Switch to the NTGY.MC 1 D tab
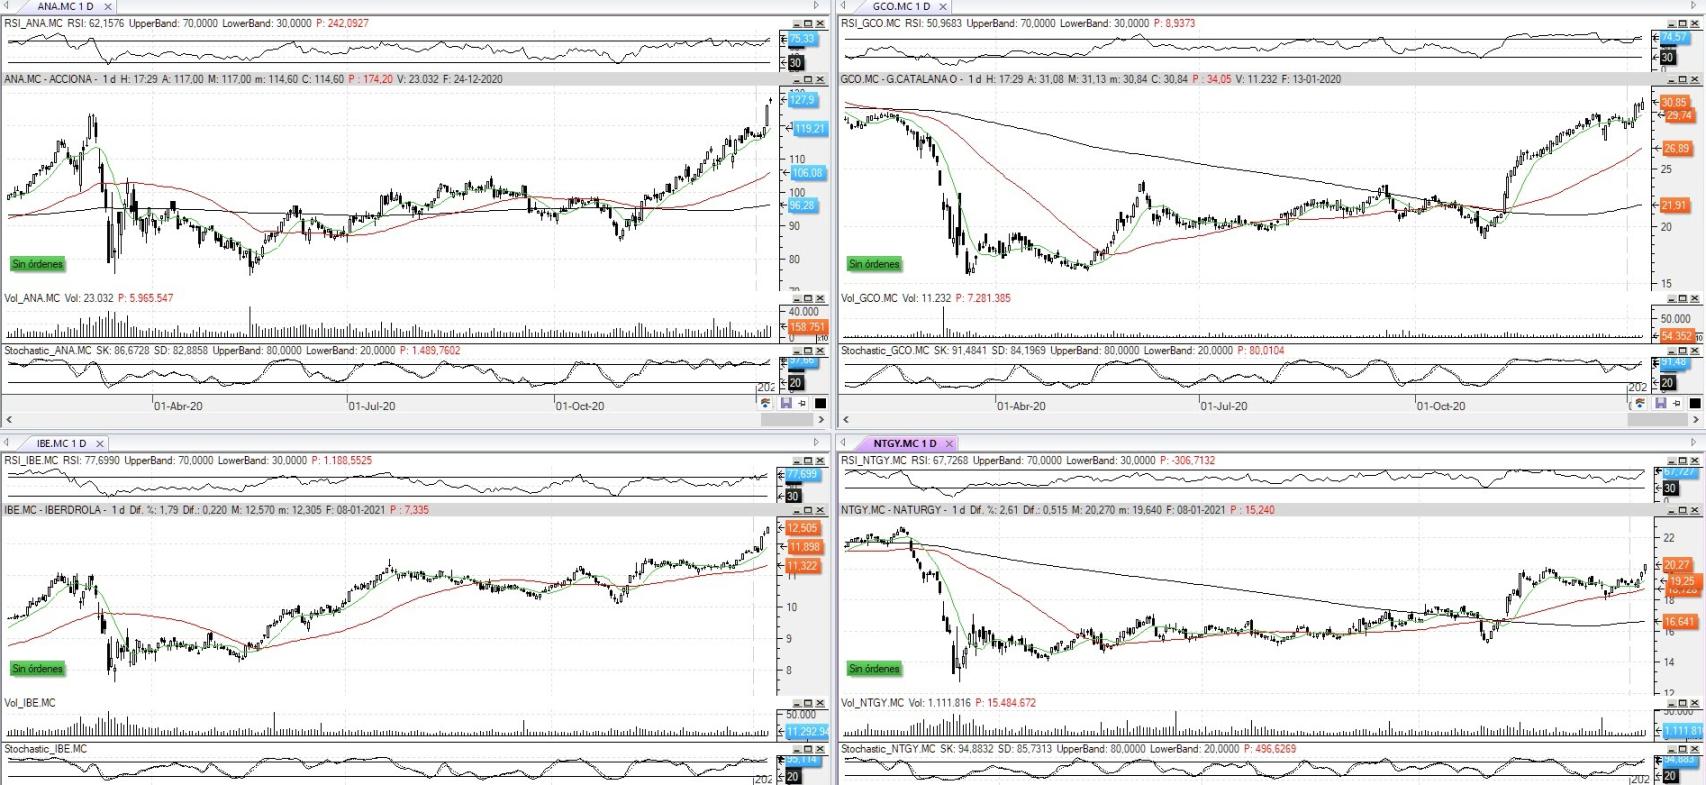 pyautogui.click(x=904, y=443)
